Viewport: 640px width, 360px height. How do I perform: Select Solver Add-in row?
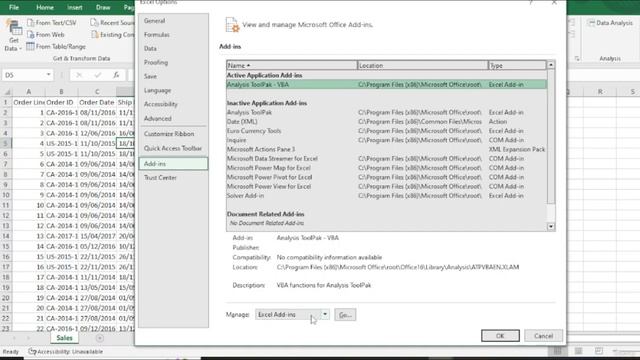click(386, 196)
